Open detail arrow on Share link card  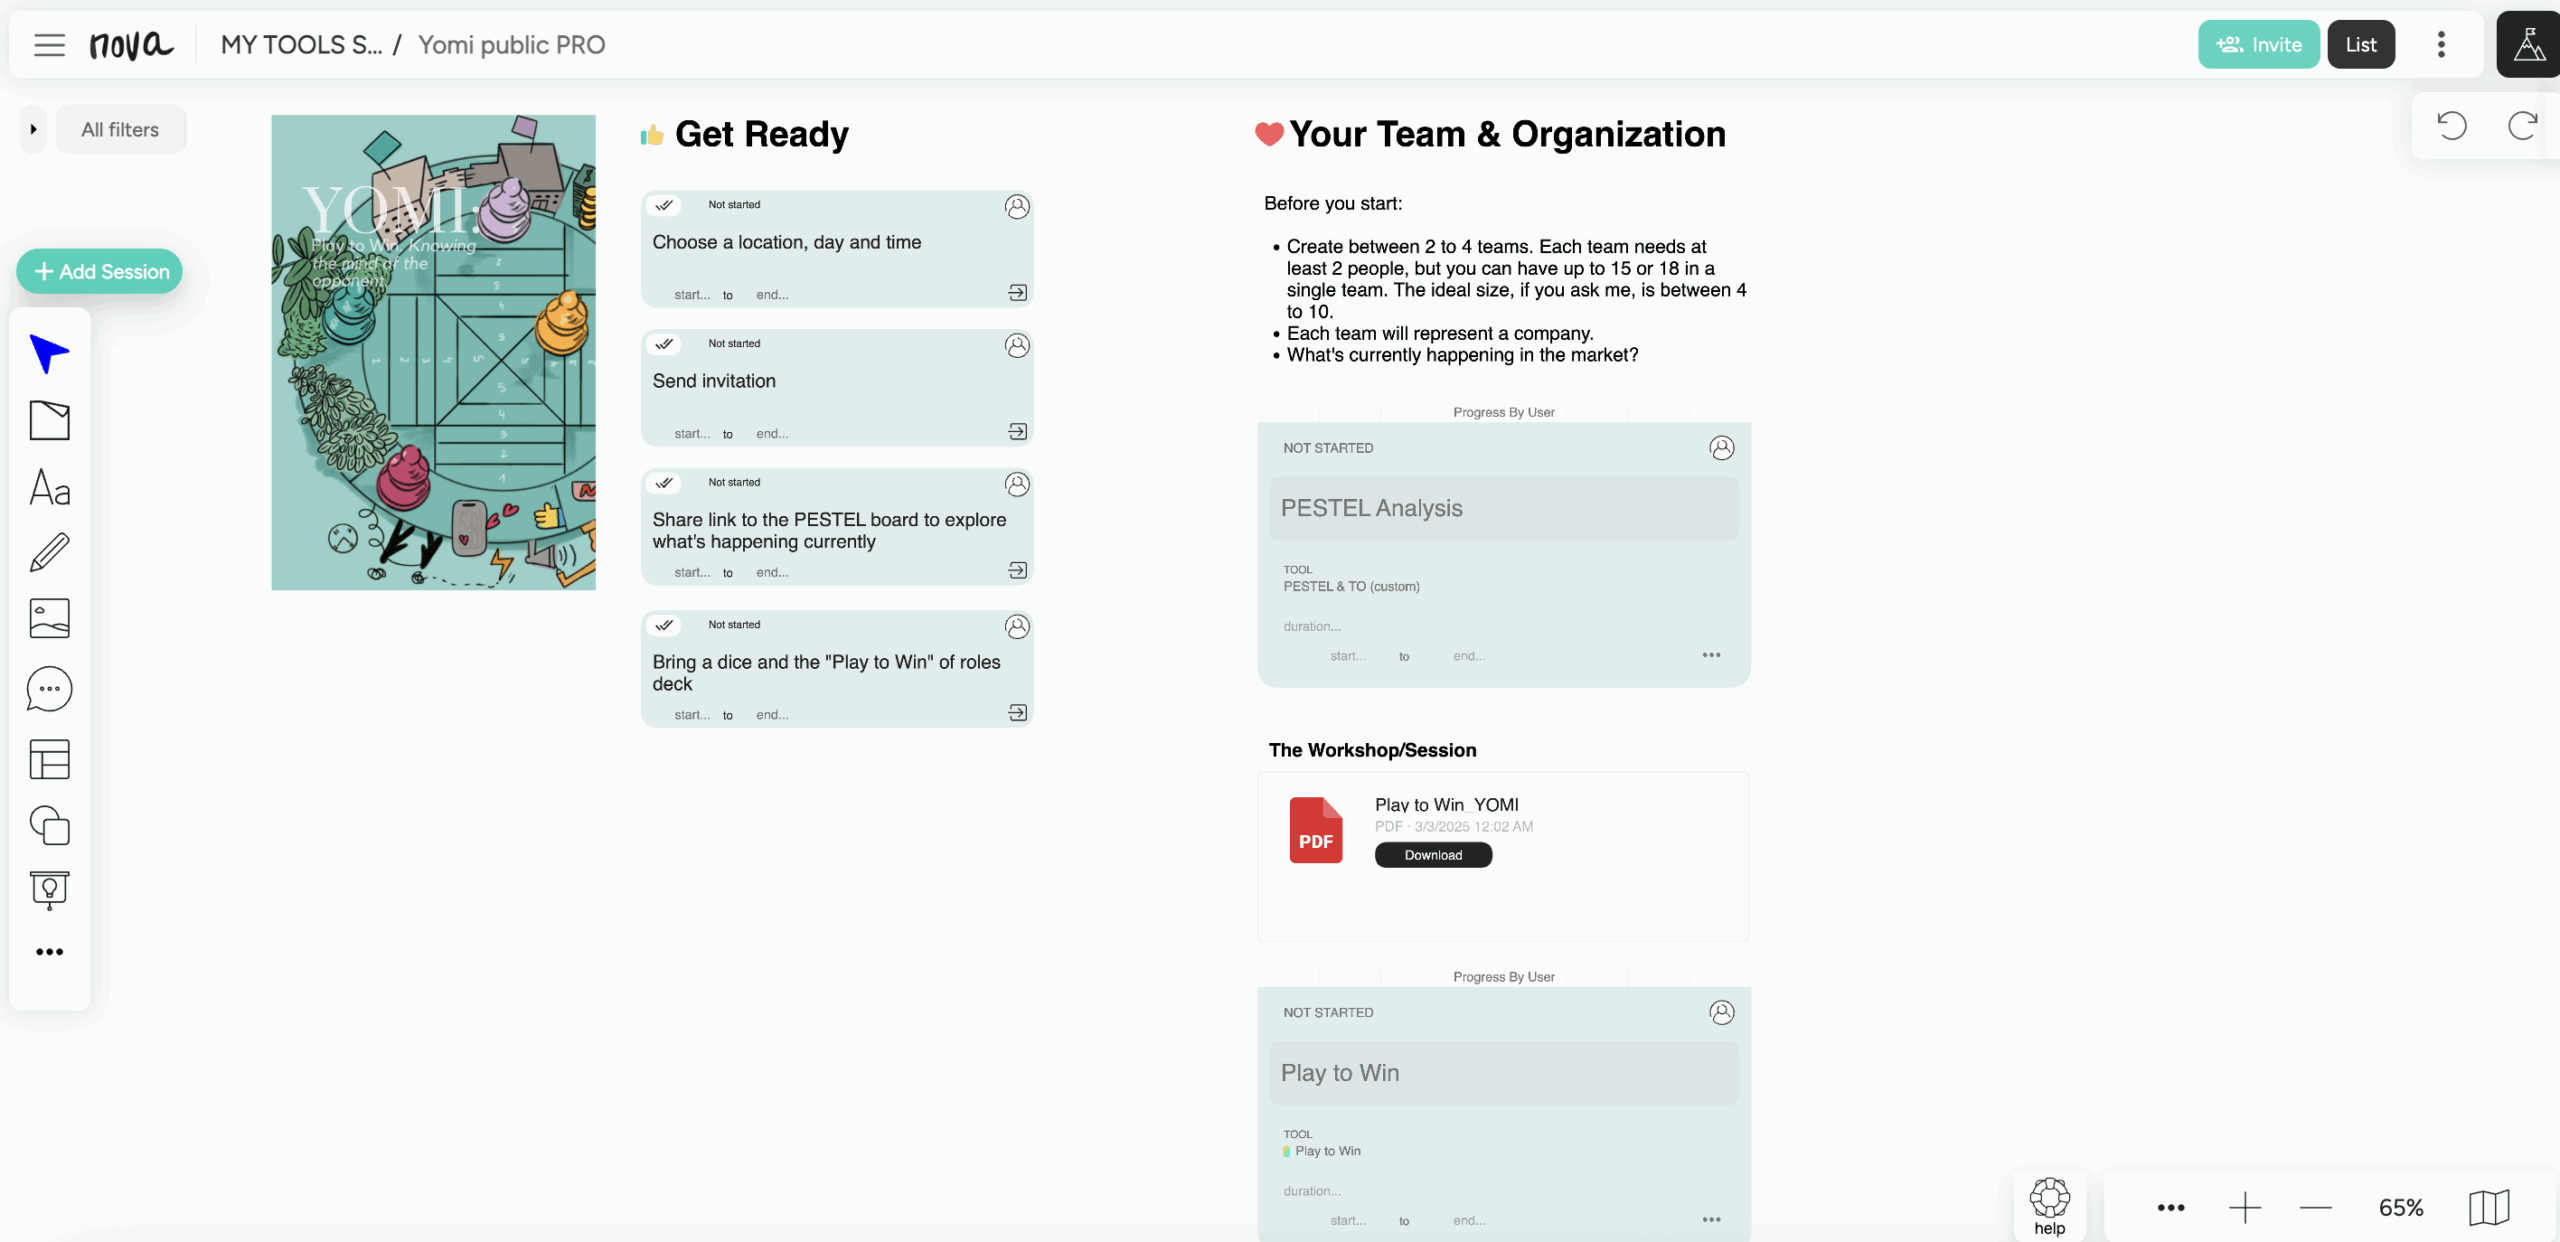1017,571
